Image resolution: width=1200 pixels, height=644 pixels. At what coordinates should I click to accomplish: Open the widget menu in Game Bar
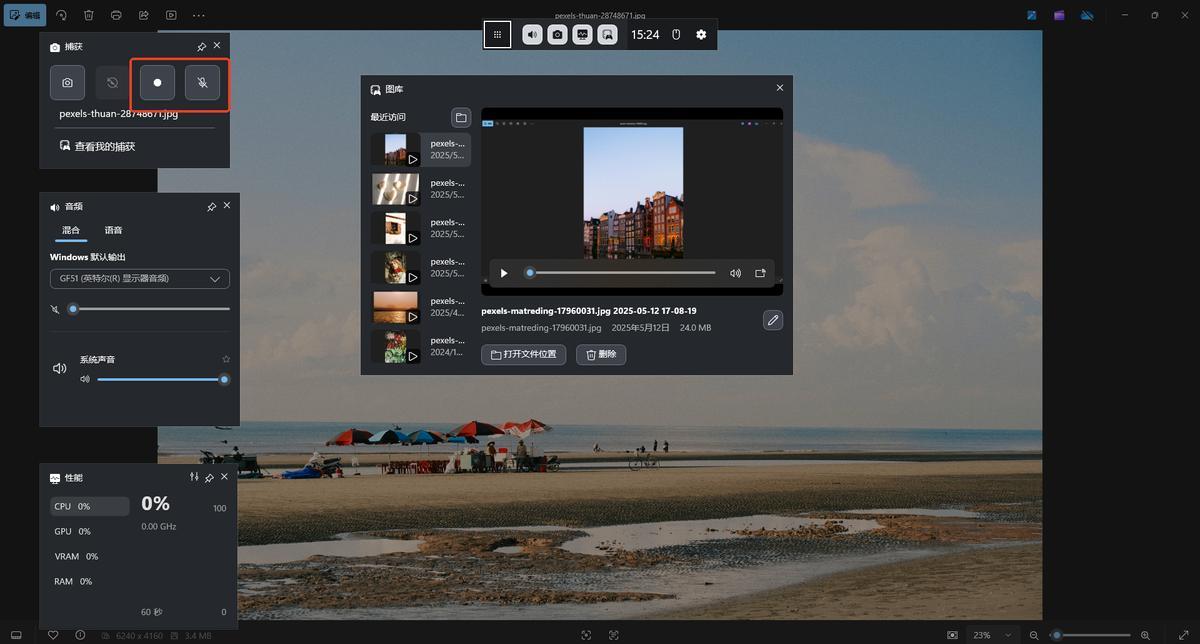[497, 35]
